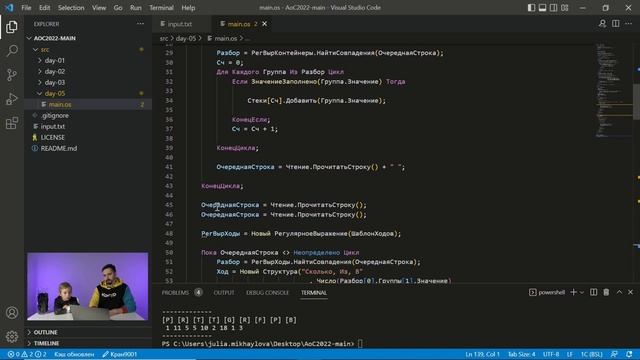
Task: Select the Terminal panel tab
Action: (314, 293)
